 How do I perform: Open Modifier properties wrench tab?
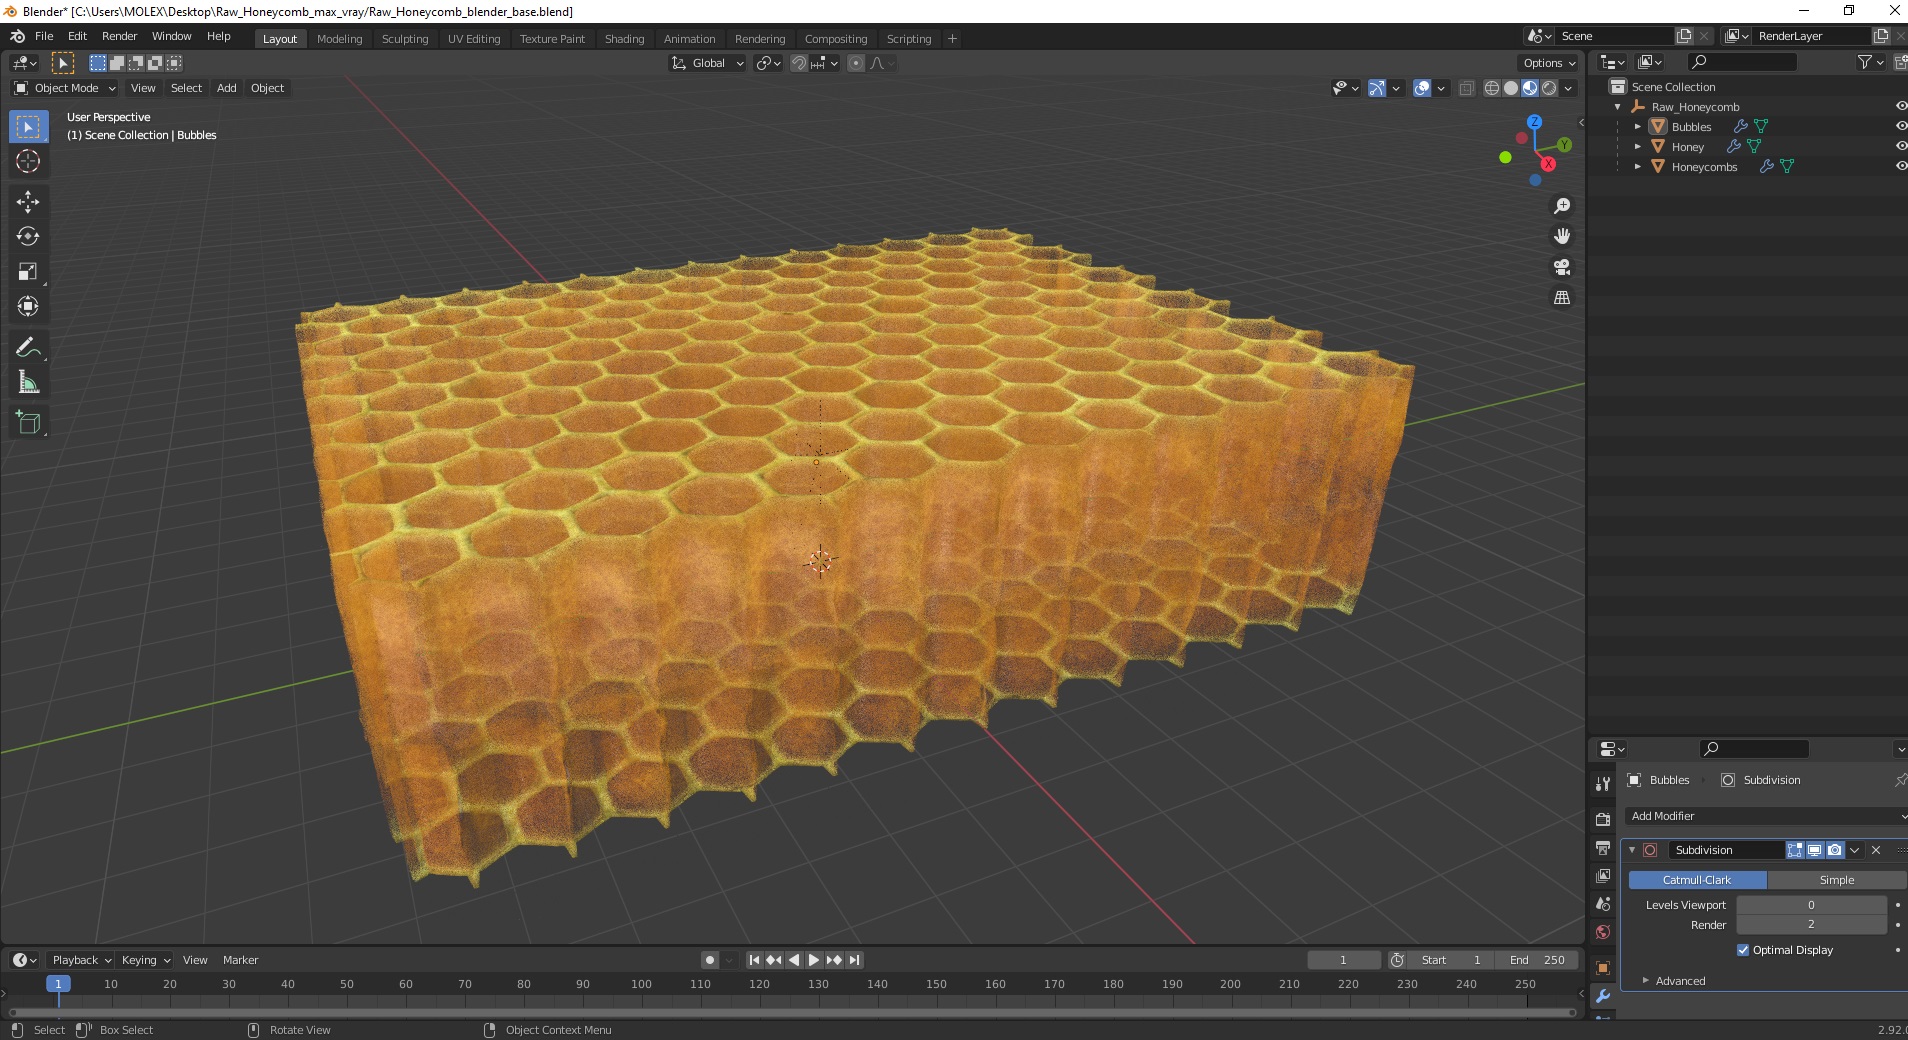[1603, 996]
